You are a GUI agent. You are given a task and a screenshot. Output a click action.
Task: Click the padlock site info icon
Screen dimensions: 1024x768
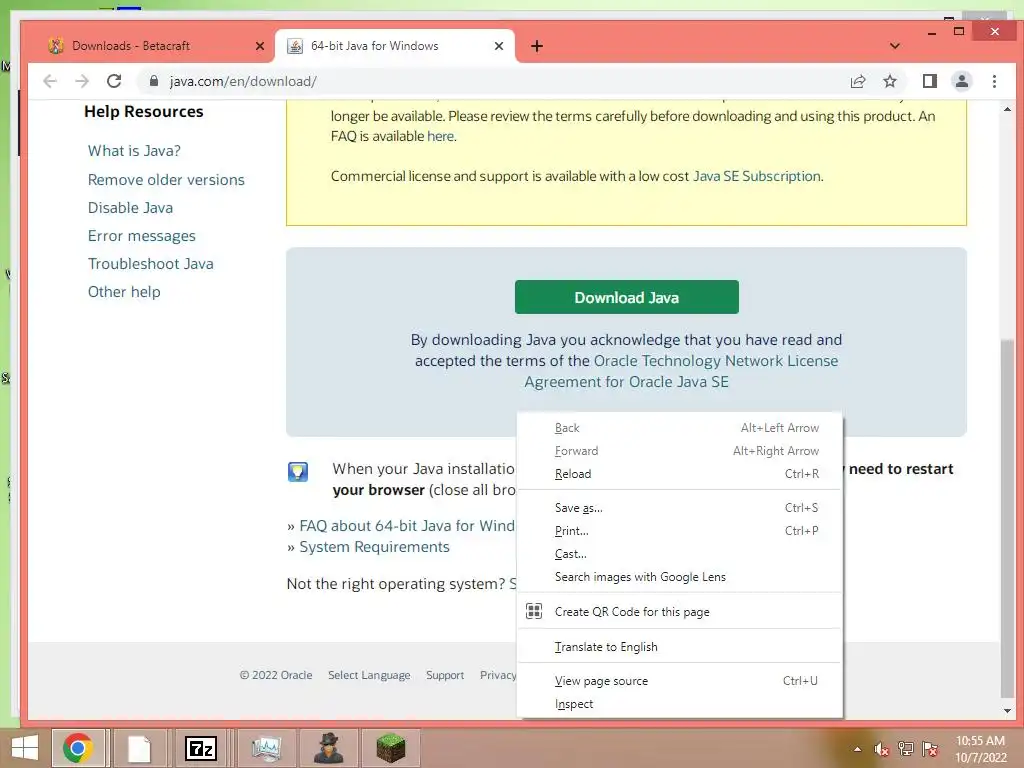(x=153, y=81)
